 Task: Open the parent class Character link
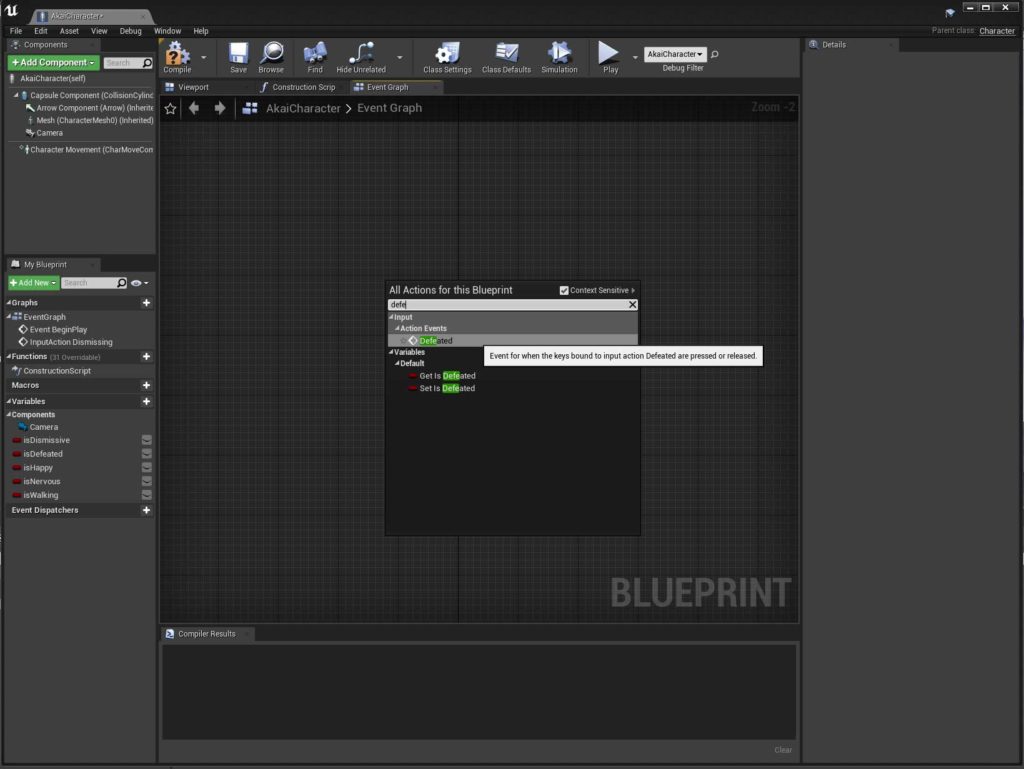(996, 31)
